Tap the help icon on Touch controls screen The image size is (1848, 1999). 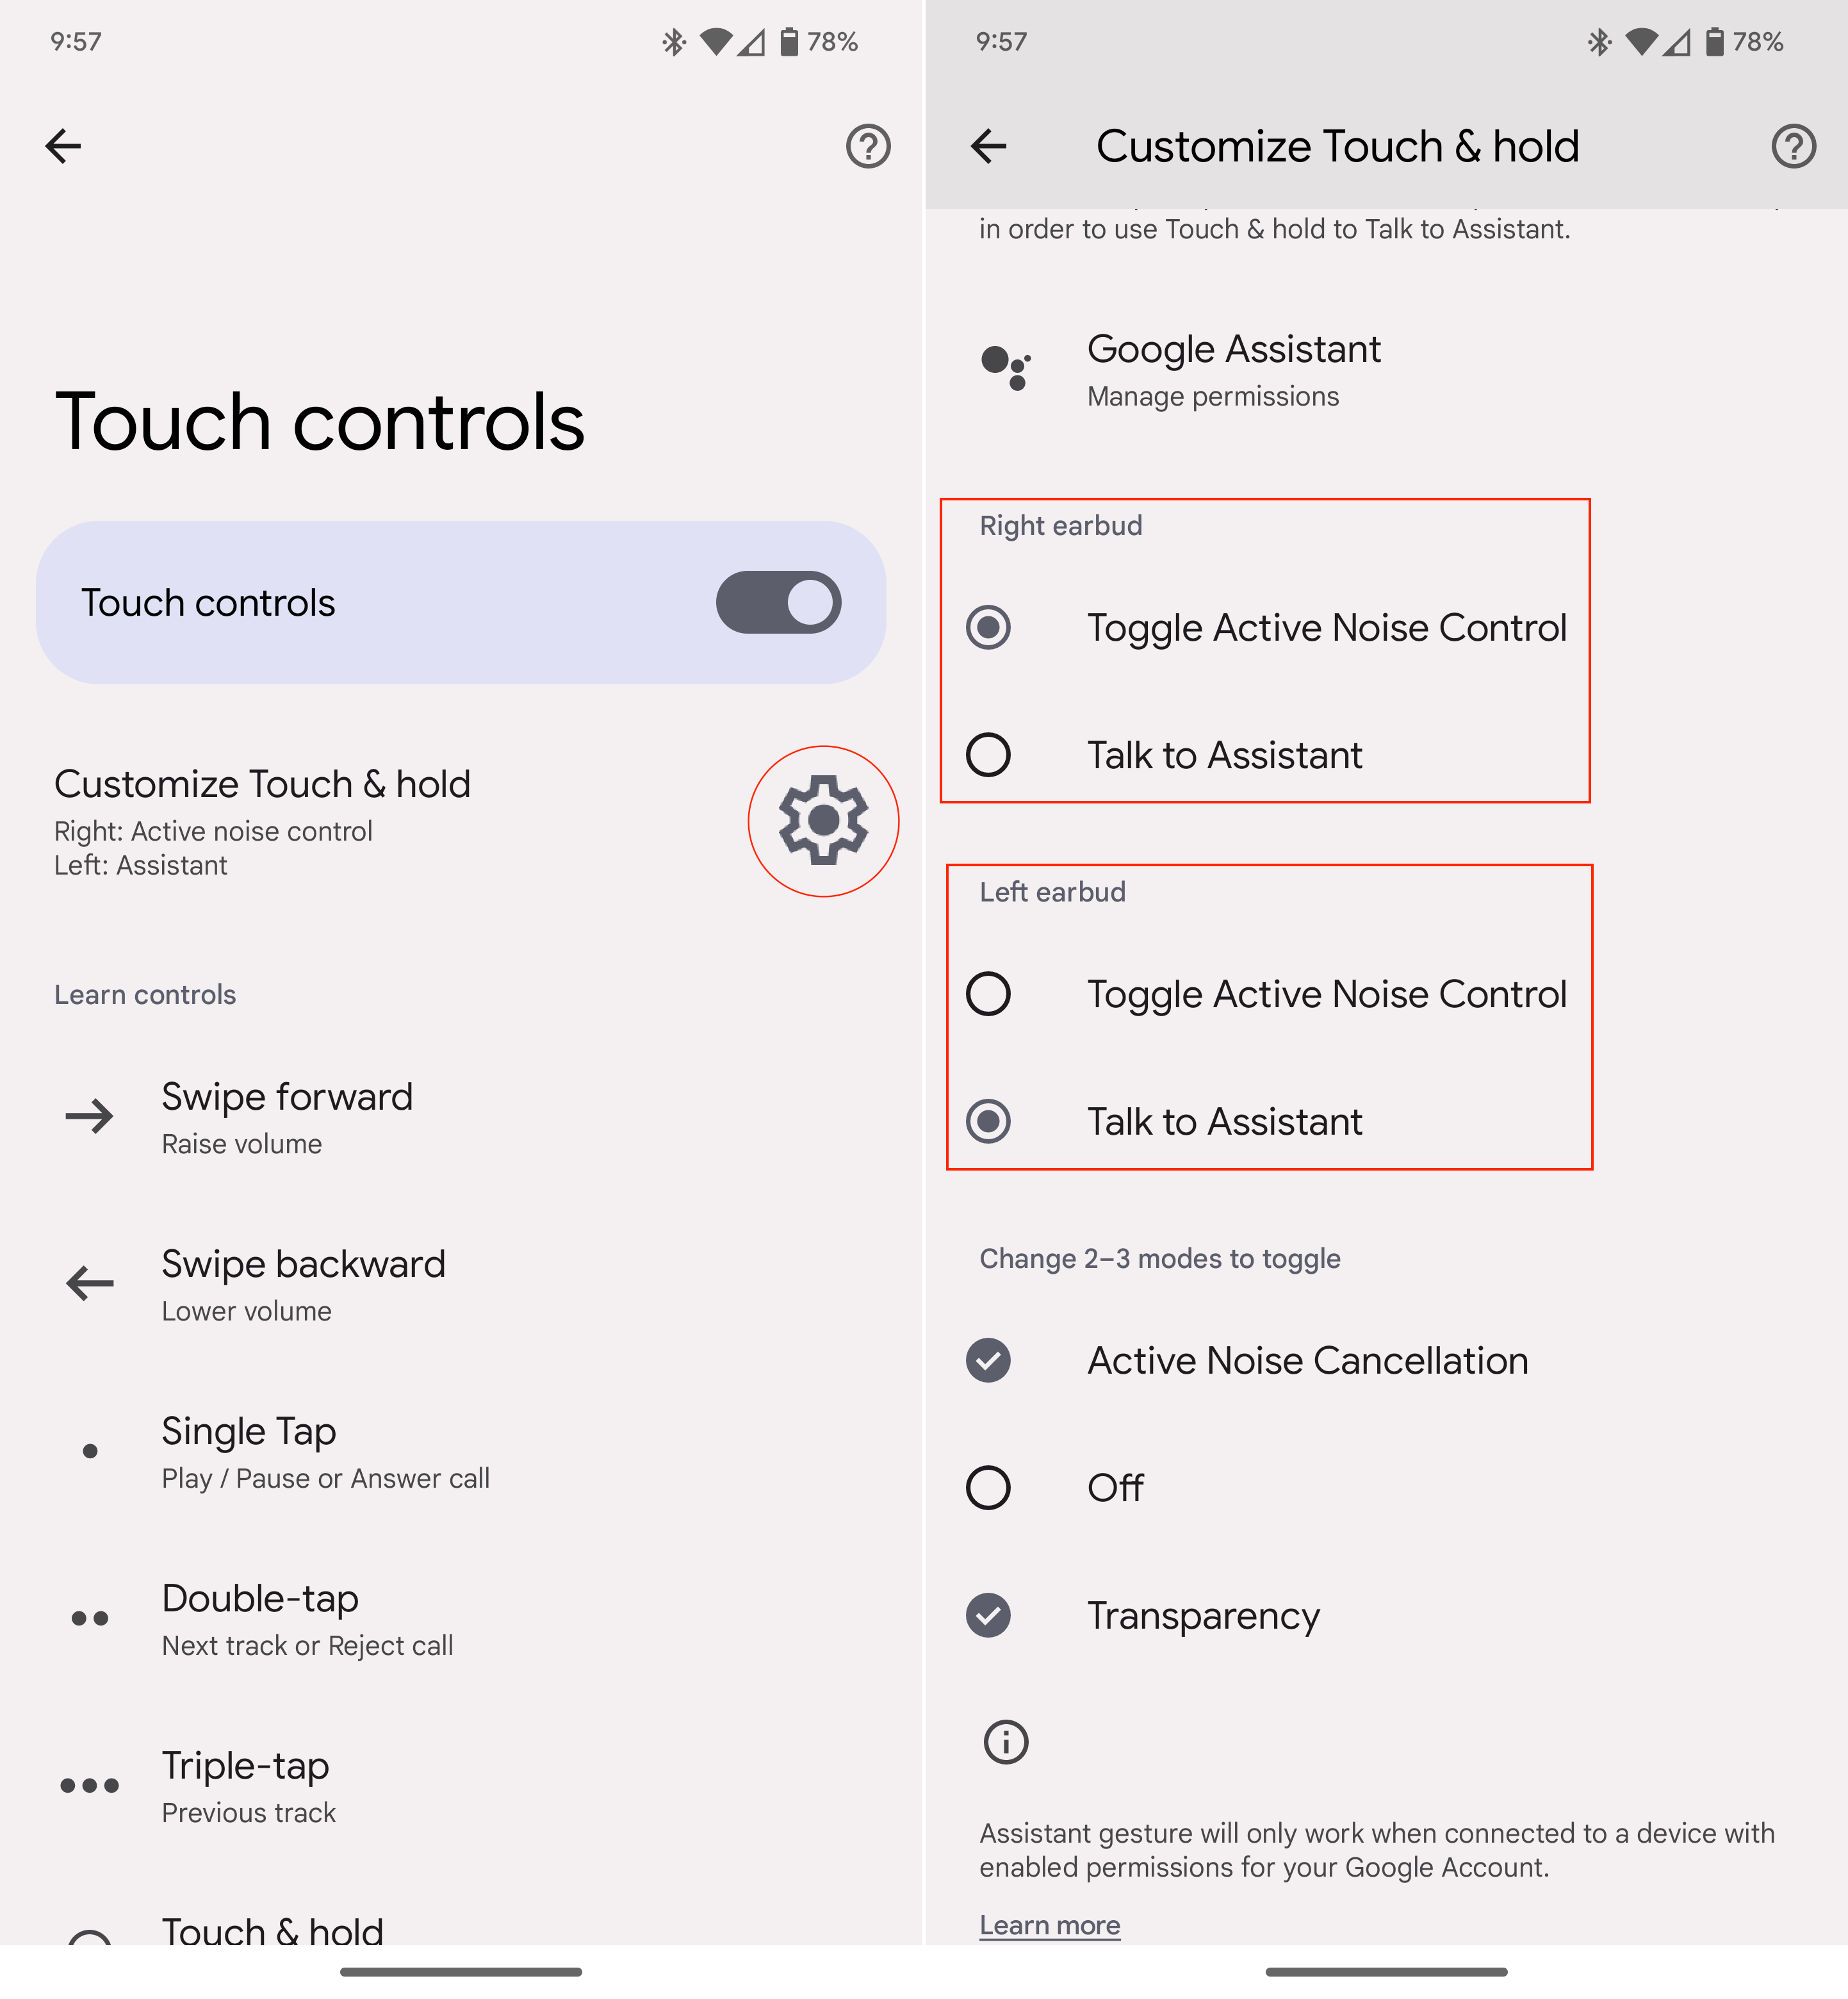(865, 145)
